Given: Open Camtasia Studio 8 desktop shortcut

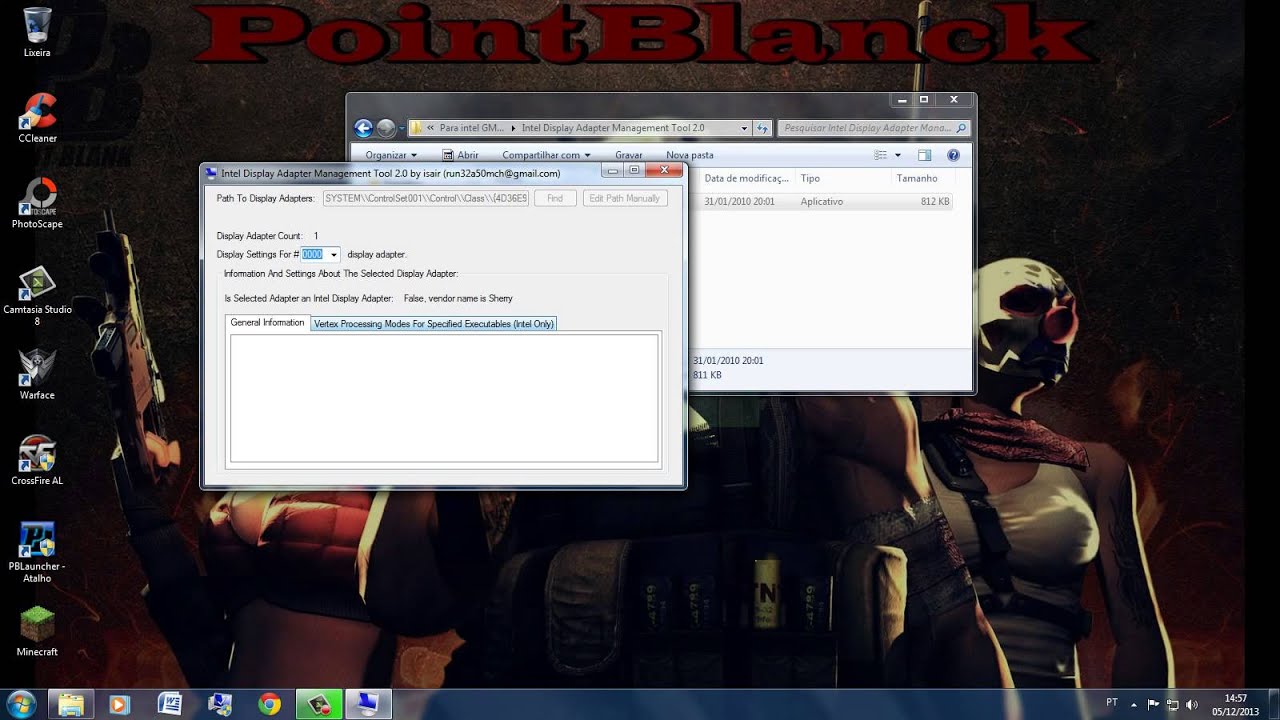Looking at the screenshot, I should point(37,295).
